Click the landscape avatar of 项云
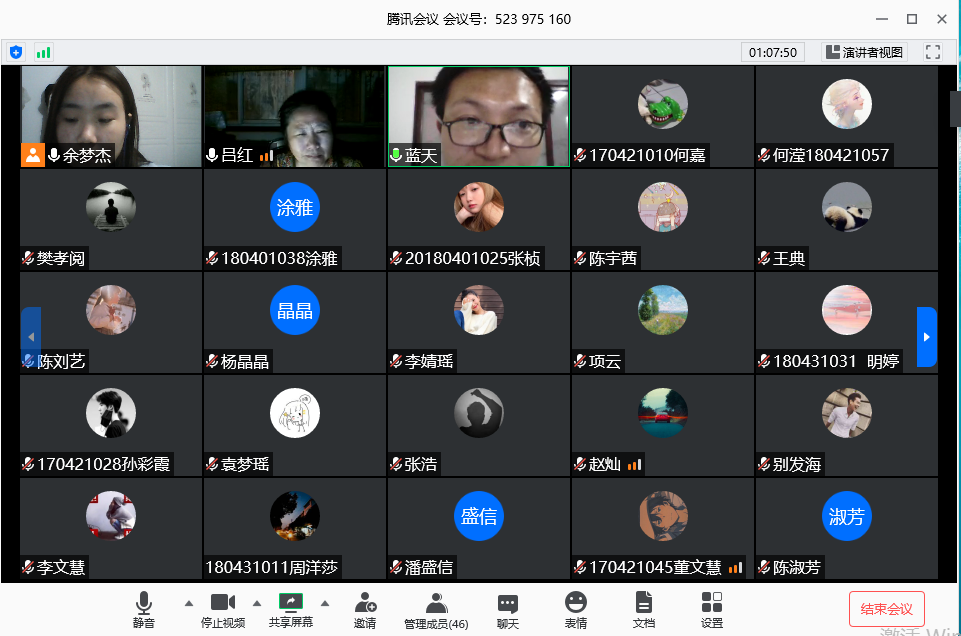The width and height of the screenshot is (961, 636). pyautogui.click(x=663, y=310)
